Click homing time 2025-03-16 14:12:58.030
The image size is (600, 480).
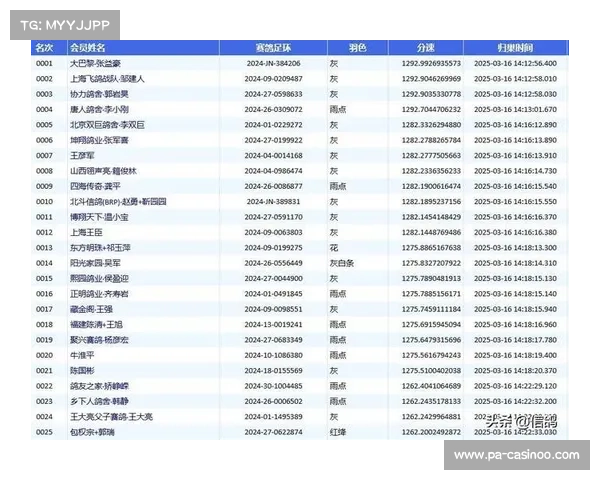(x=515, y=94)
